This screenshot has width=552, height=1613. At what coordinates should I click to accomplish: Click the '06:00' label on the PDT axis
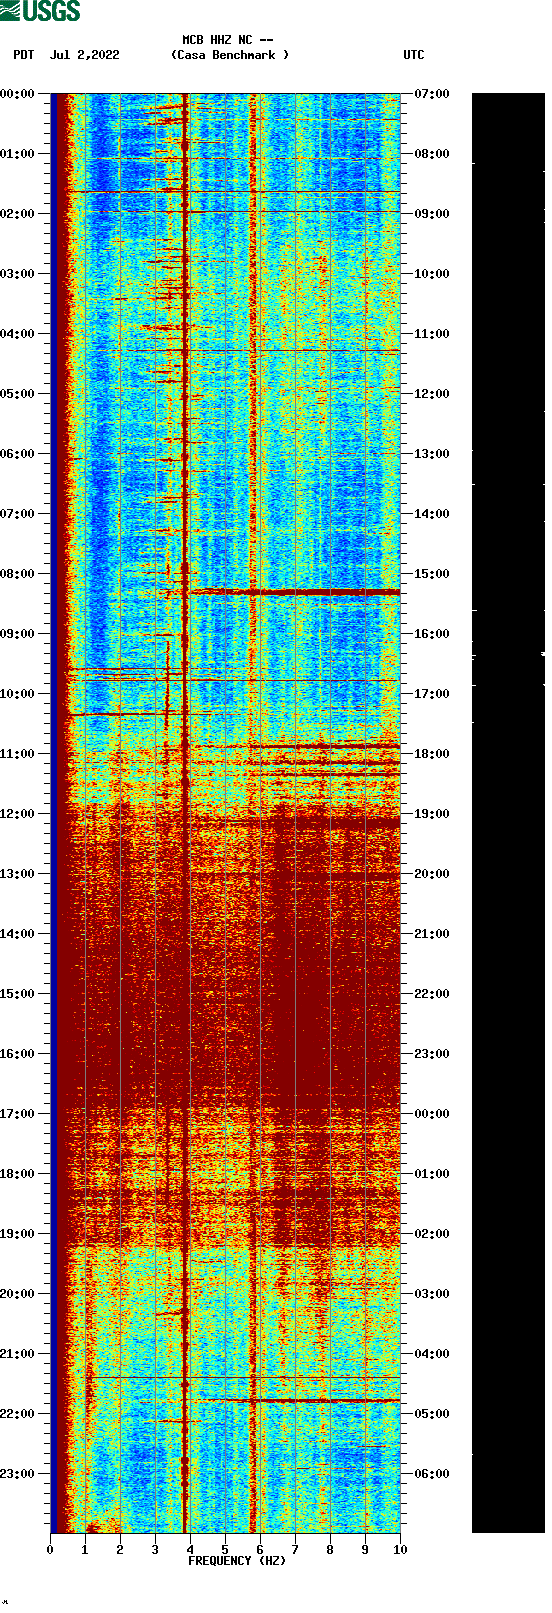click(18, 454)
